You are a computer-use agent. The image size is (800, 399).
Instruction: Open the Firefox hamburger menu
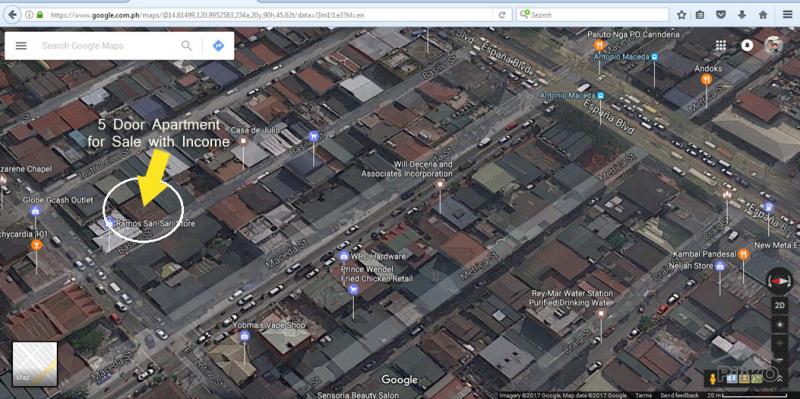tap(788, 15)
